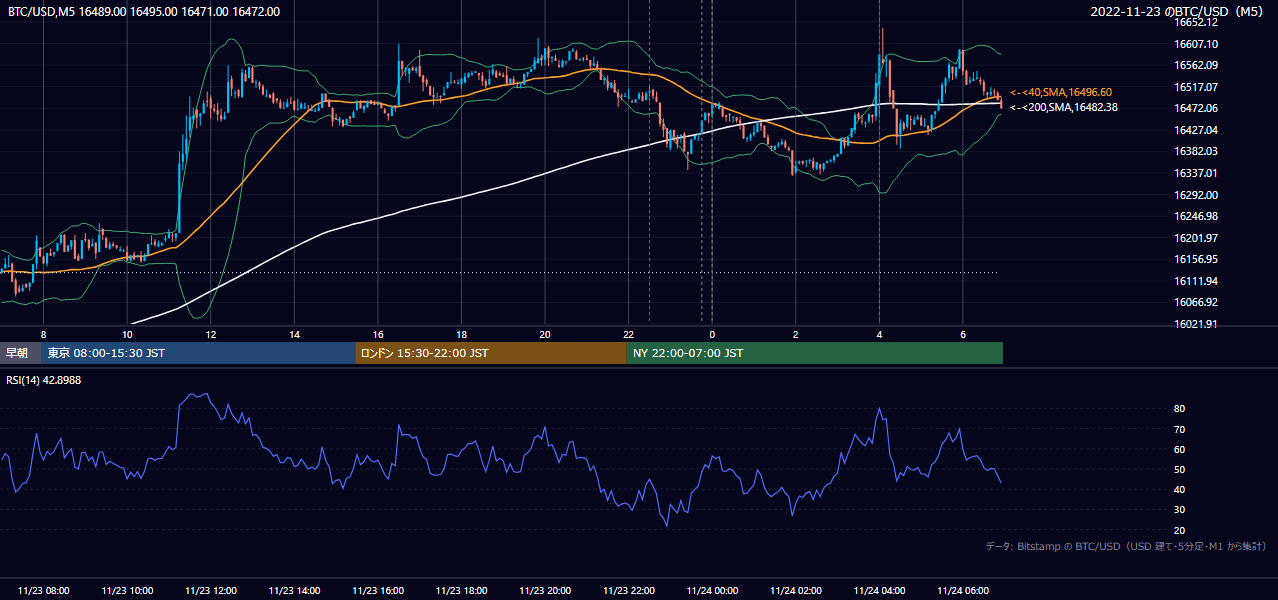
Task: Click the 11/23 14:00 date label
Action: pyautogui.click(x=294, y=591)
